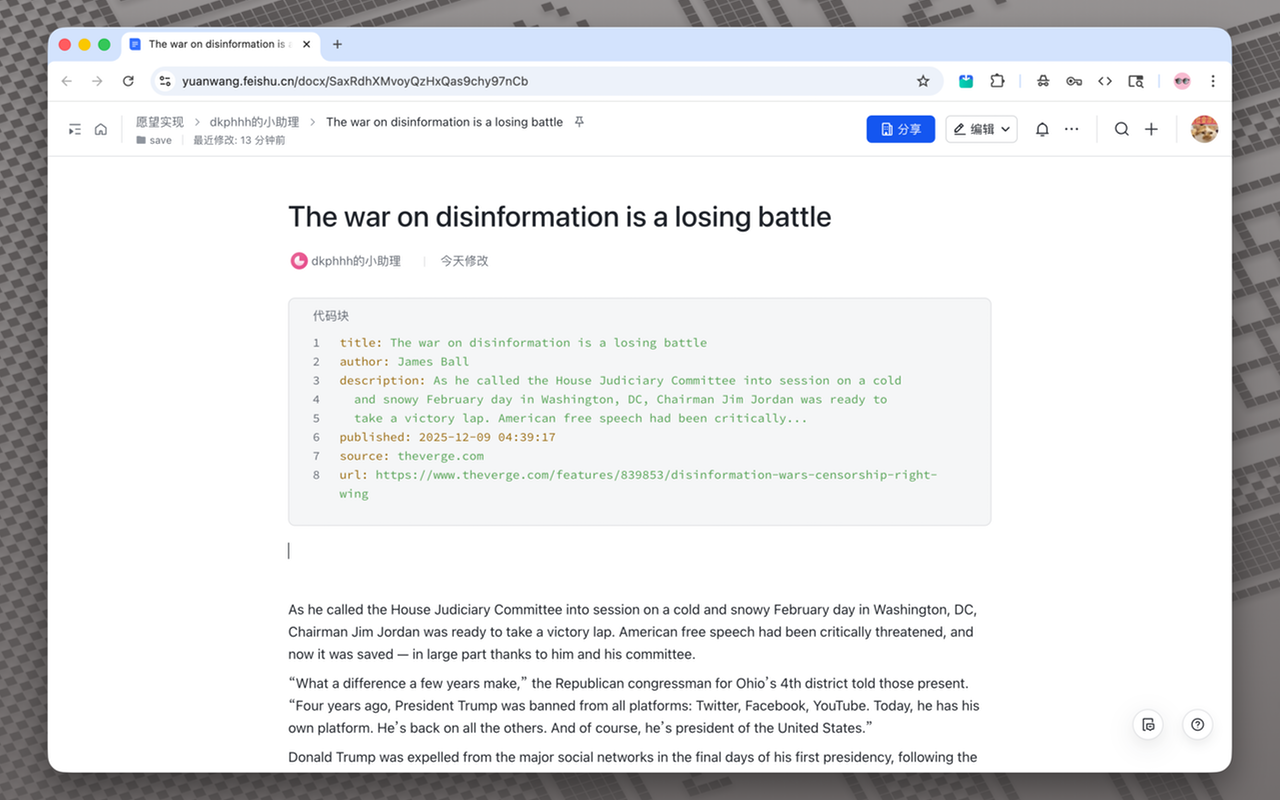Click the 今天修改 label
The width and height of the screenshot is (1280, 800).
tap(464, 261)
